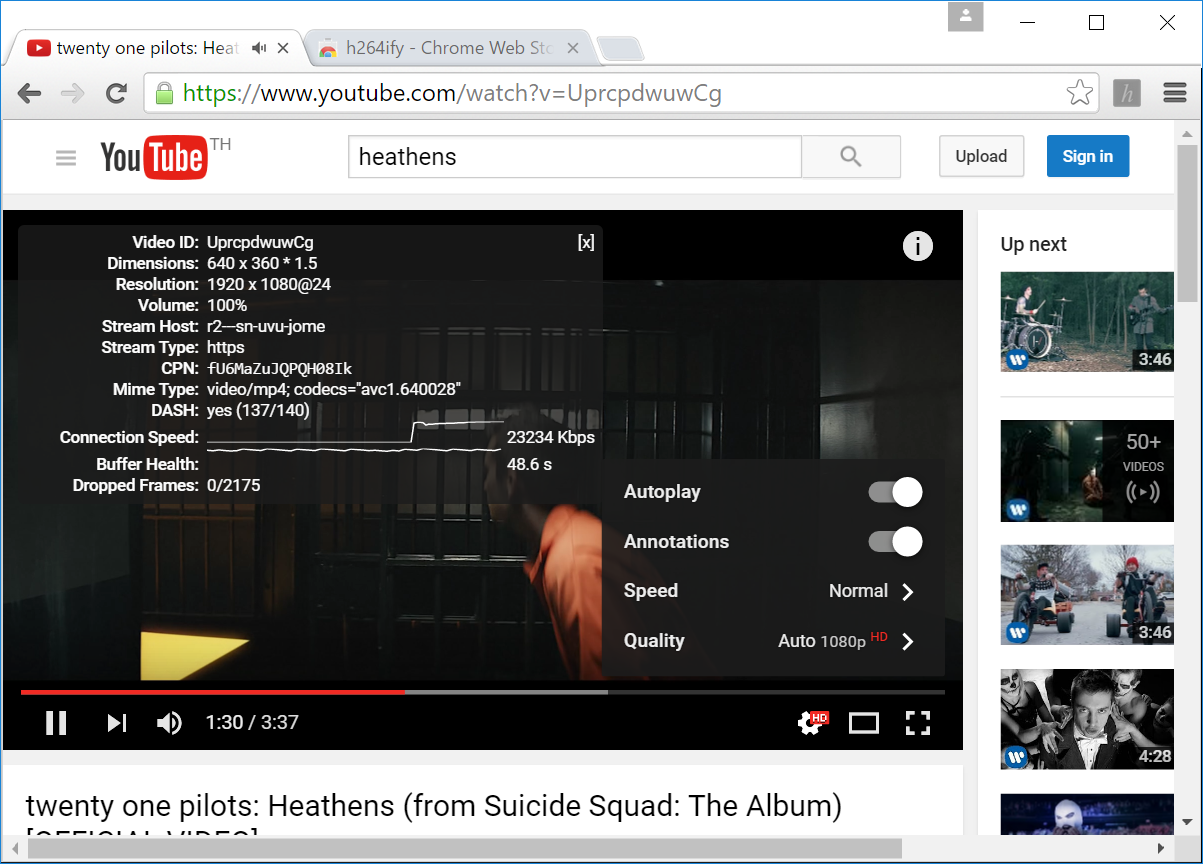This screenshot has width=1203, height=864.
Task: Click the Upload button
Action: [x=981, y=156]
